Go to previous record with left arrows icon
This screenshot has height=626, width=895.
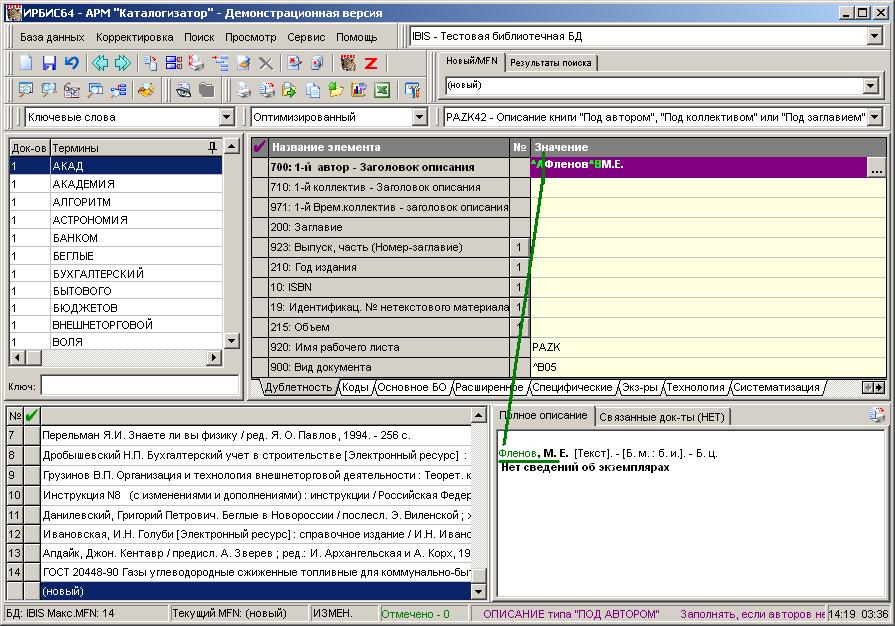[x=100, y=63]
